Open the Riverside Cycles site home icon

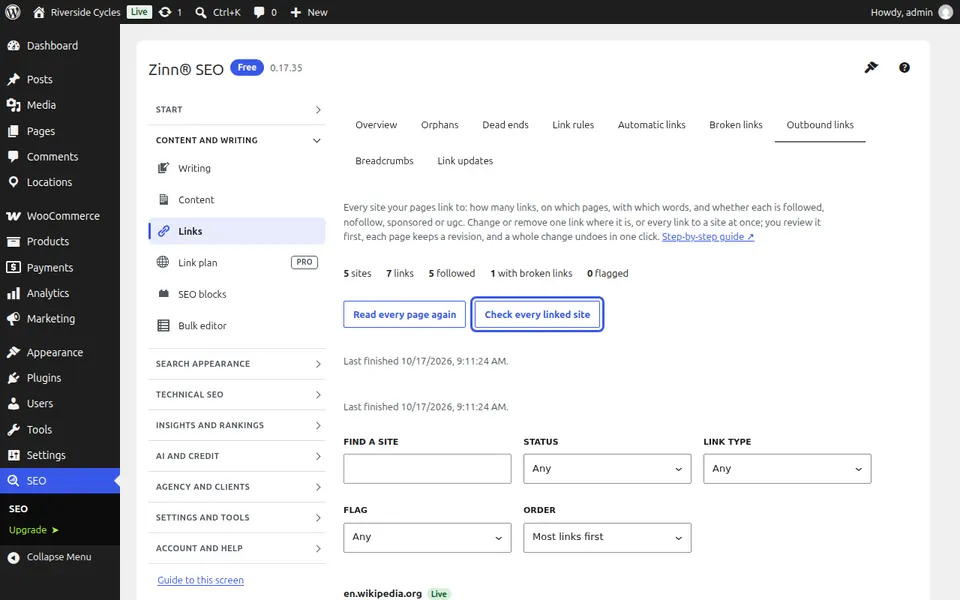[x=39, y=12]
